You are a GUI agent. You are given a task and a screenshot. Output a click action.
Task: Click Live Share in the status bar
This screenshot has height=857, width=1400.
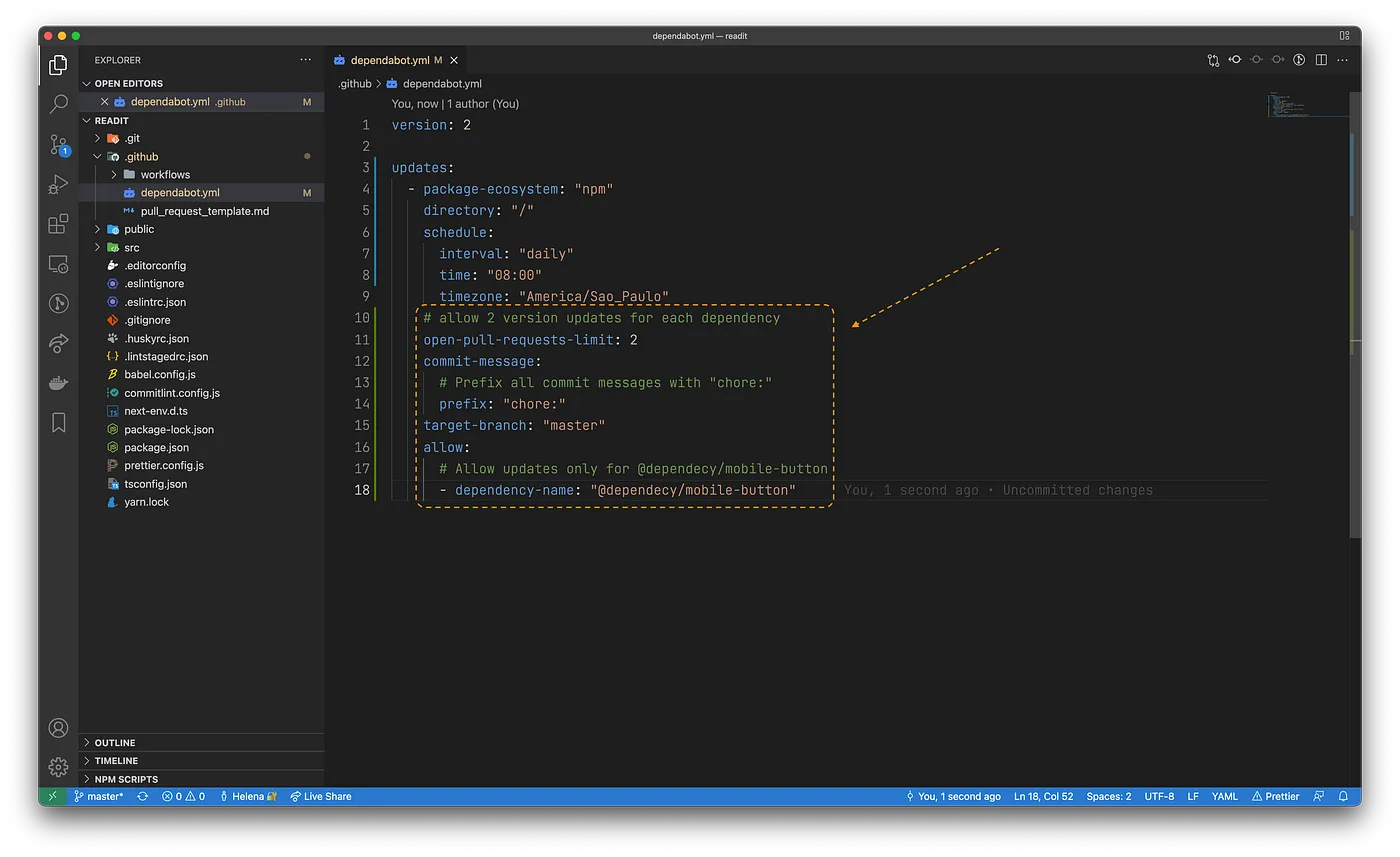coord(320,796)
